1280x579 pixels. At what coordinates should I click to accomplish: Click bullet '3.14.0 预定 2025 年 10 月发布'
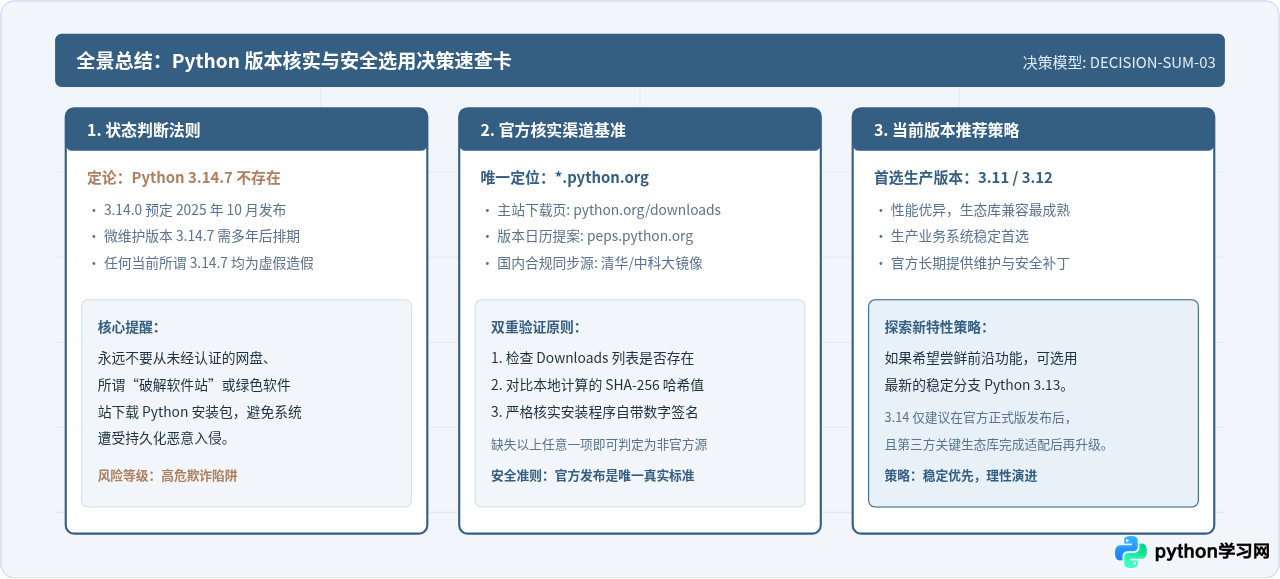pyautogui.click(x=195, y=211)
